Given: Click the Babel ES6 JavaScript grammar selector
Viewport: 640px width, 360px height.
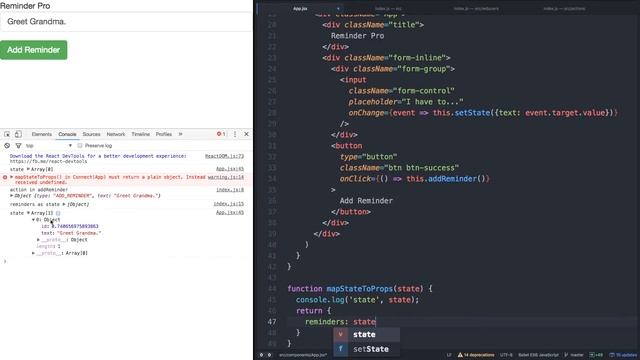Looking at the screenshot, I should point(538,355).
